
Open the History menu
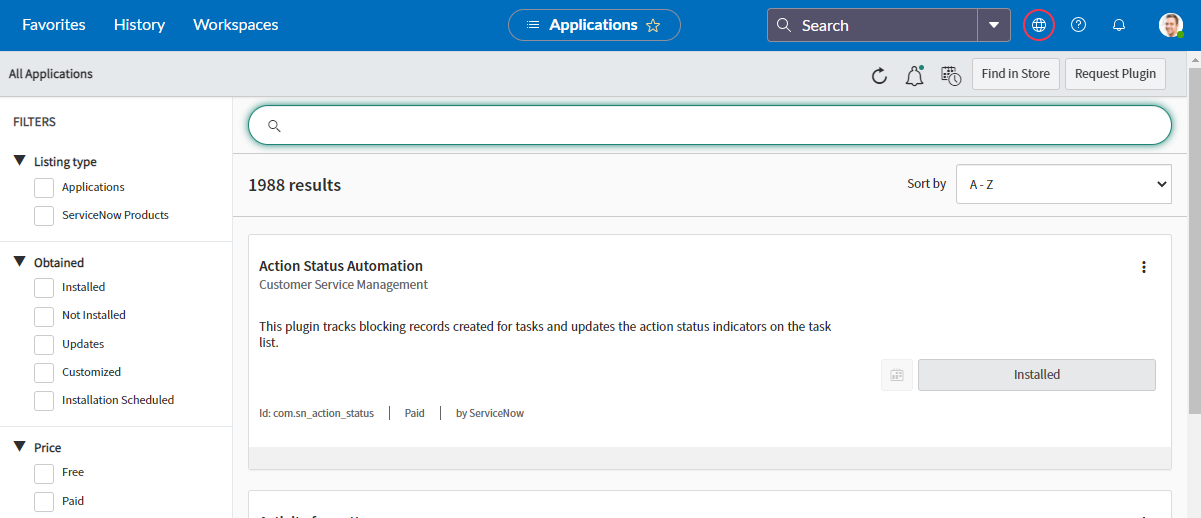(x=139, y=25)
